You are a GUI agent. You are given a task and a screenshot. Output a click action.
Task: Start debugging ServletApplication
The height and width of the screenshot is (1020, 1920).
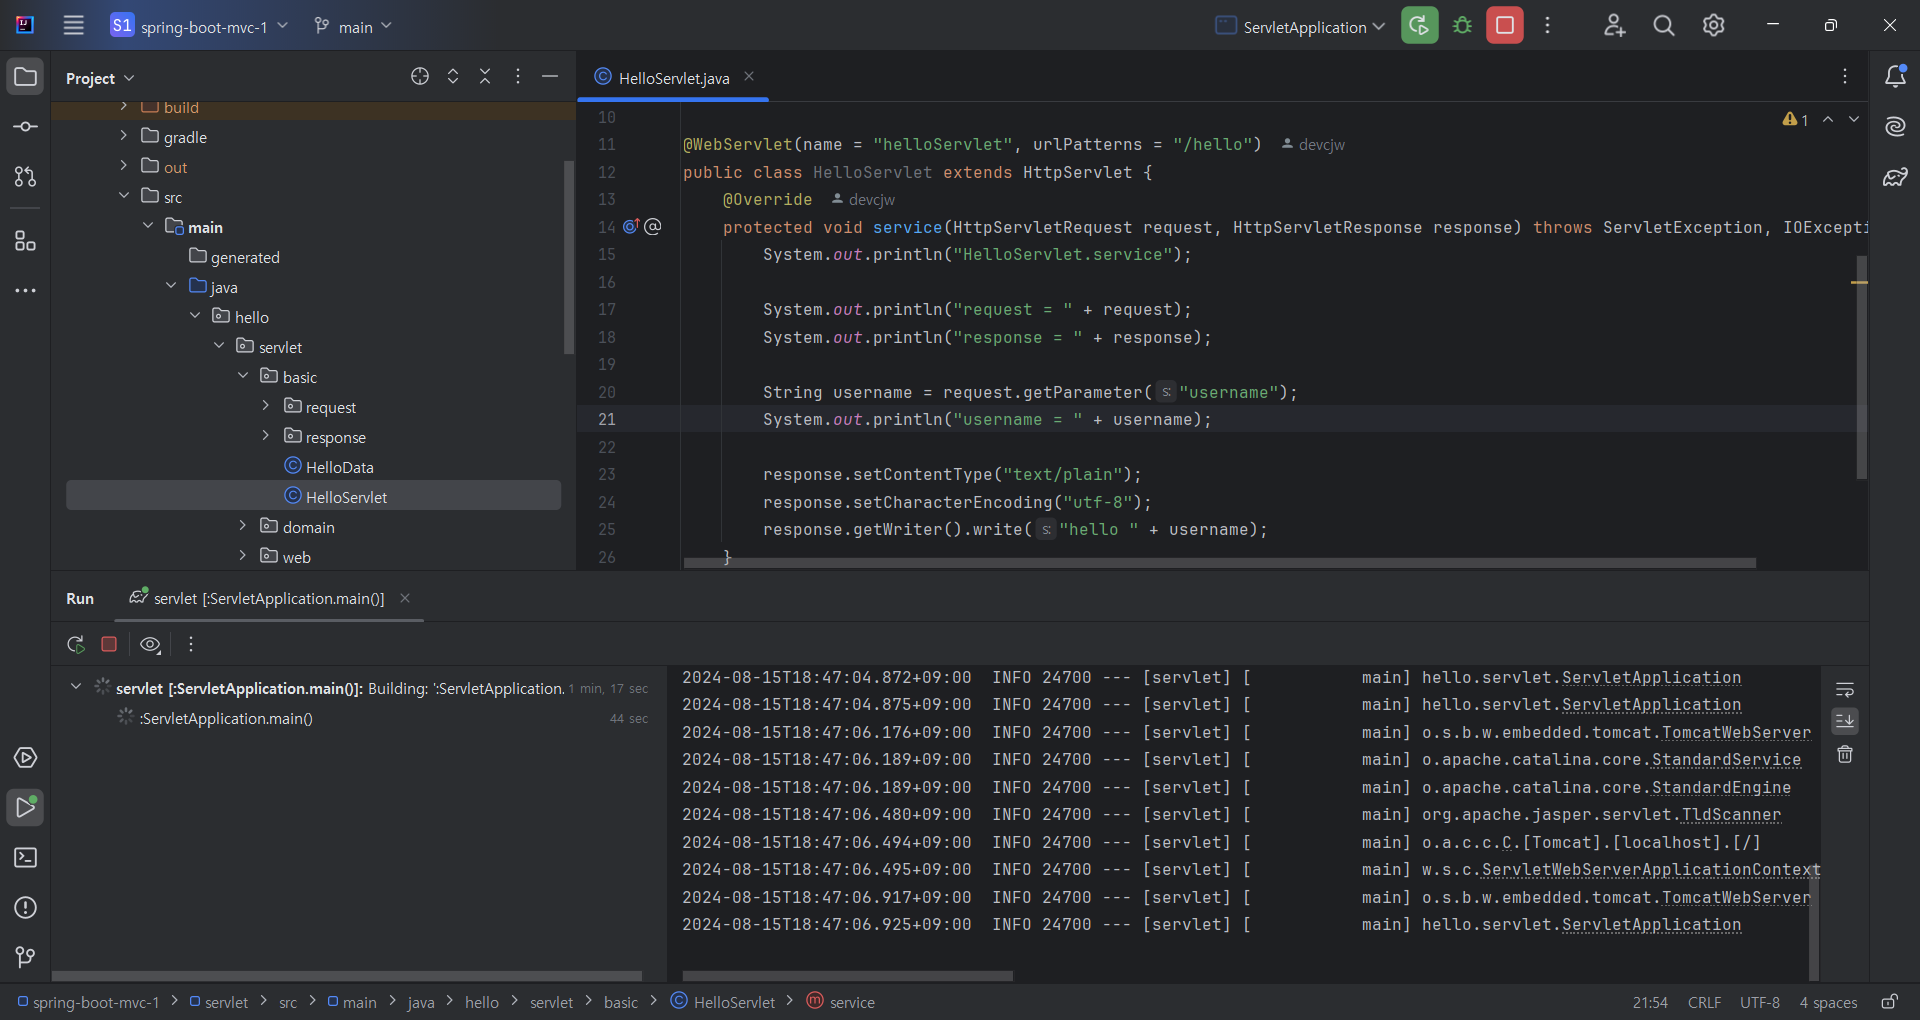(x=1462, y=26)
